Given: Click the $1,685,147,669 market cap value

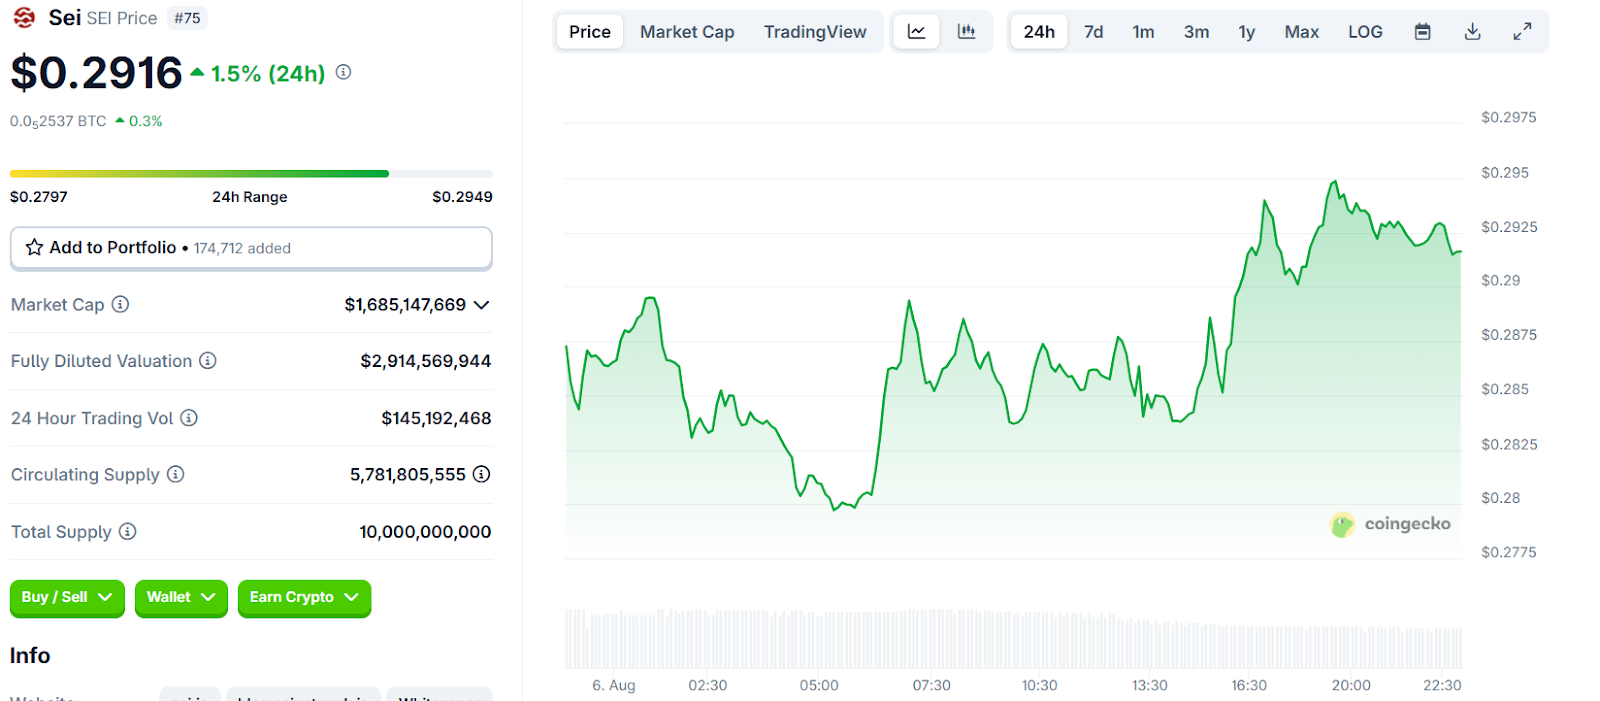Looking at the screenshot, I should tap(405, 304).
